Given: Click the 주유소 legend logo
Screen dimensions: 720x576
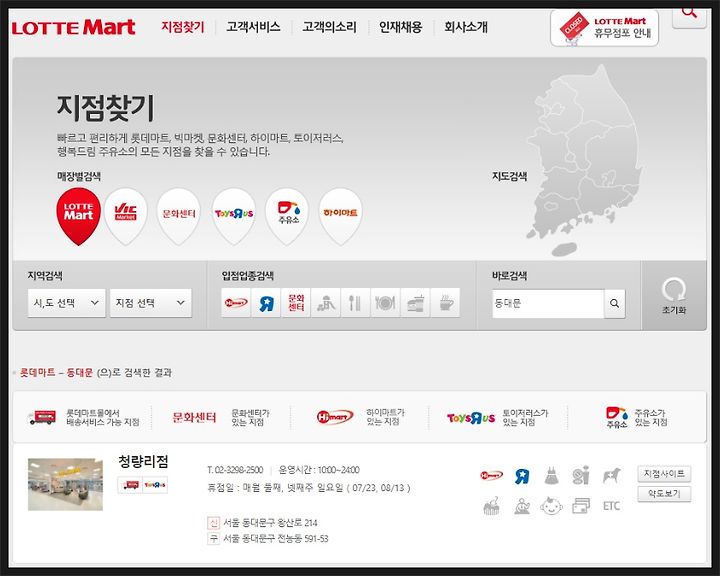Looking at the screenshot, I should (x=617, y=417).
